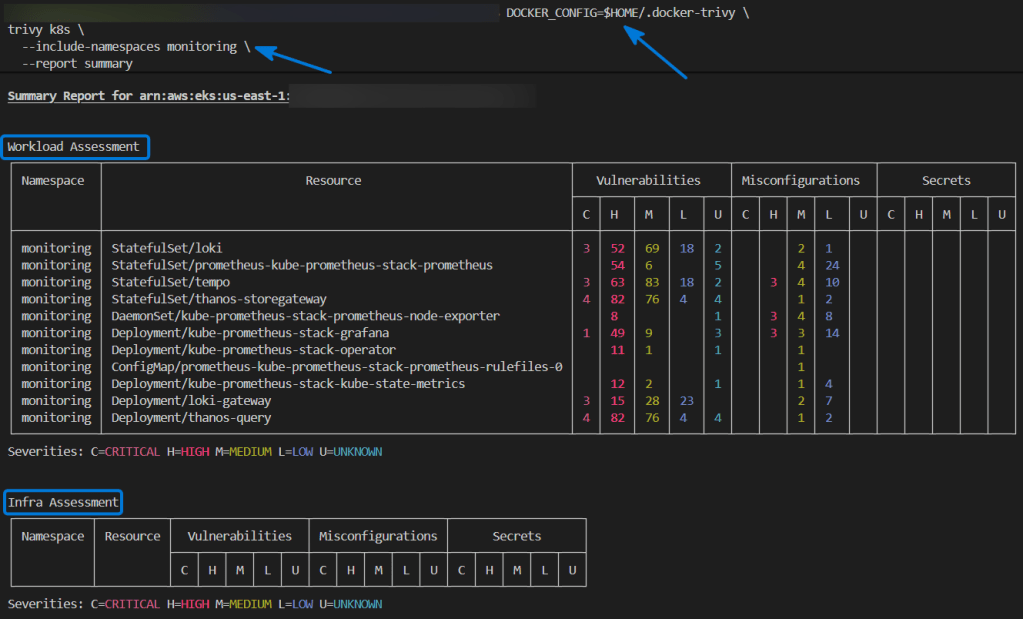Click 'Summary Report for arn:aws:eks:us-east-1:' heading
Image resolution: width=1023 pixels, height=619 pixels.
tap(149, 96)
